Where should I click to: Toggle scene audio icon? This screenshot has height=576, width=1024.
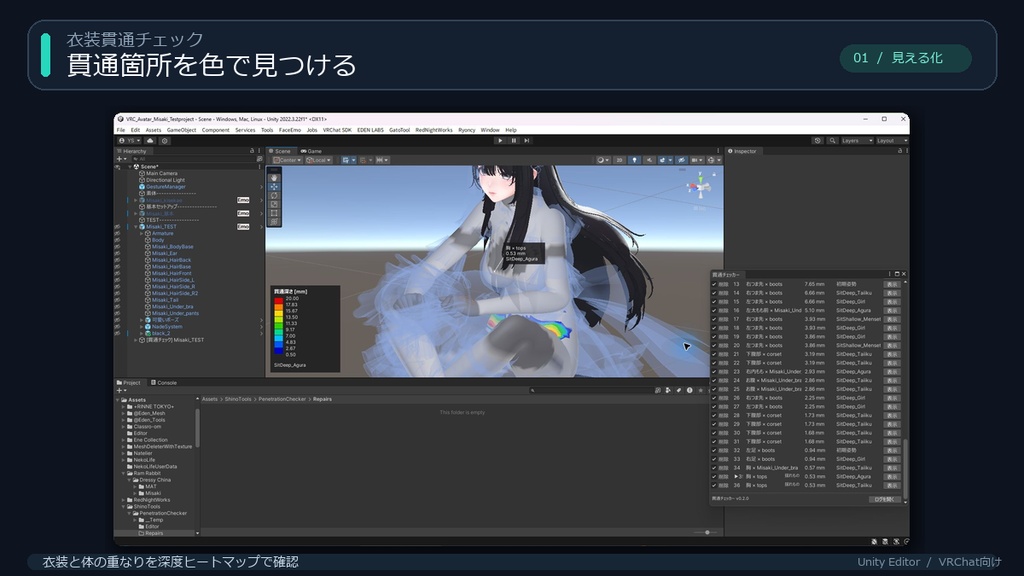click(649, 160)
